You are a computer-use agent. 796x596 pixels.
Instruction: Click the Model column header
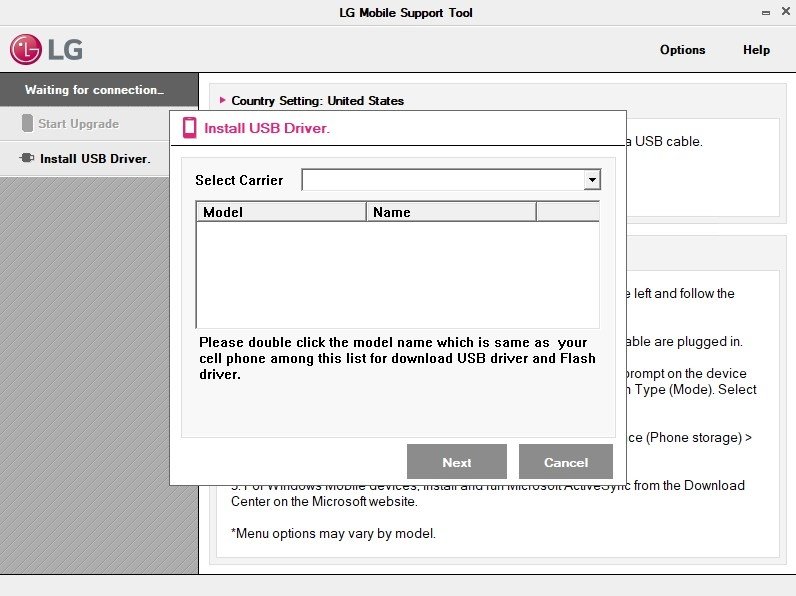(281, 212)
